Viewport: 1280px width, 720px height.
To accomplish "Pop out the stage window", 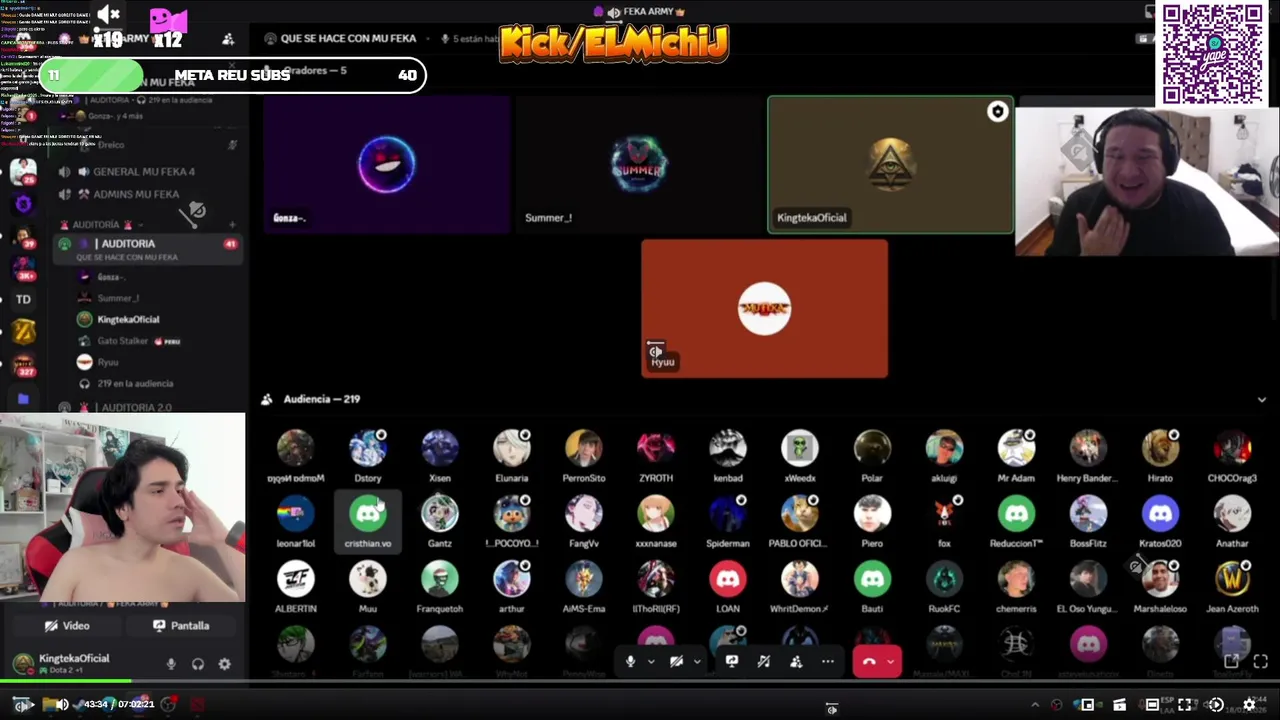I will tap(1232, 661).
